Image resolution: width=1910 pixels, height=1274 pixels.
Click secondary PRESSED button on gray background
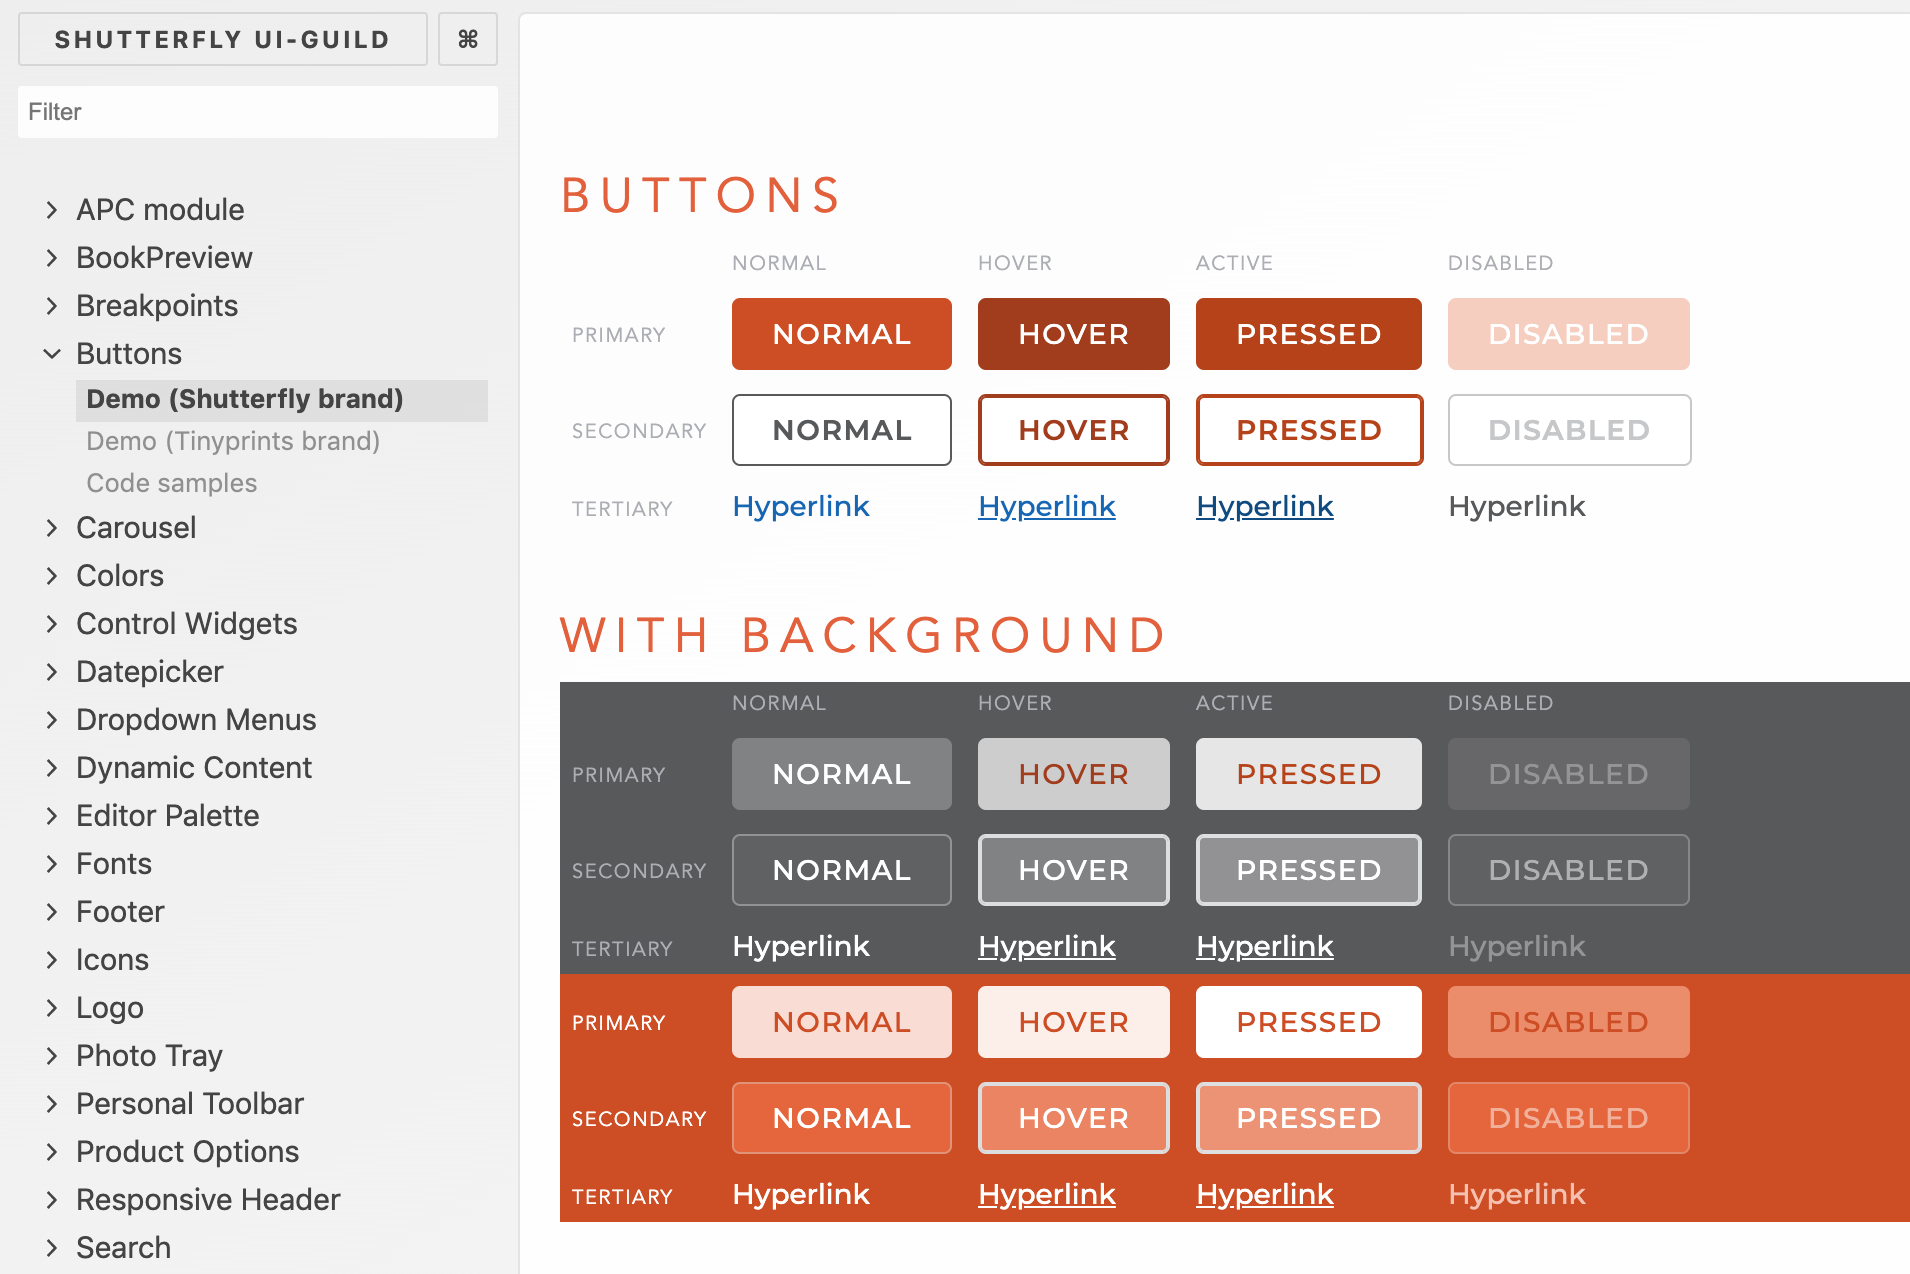click(x=1309, y=870)
